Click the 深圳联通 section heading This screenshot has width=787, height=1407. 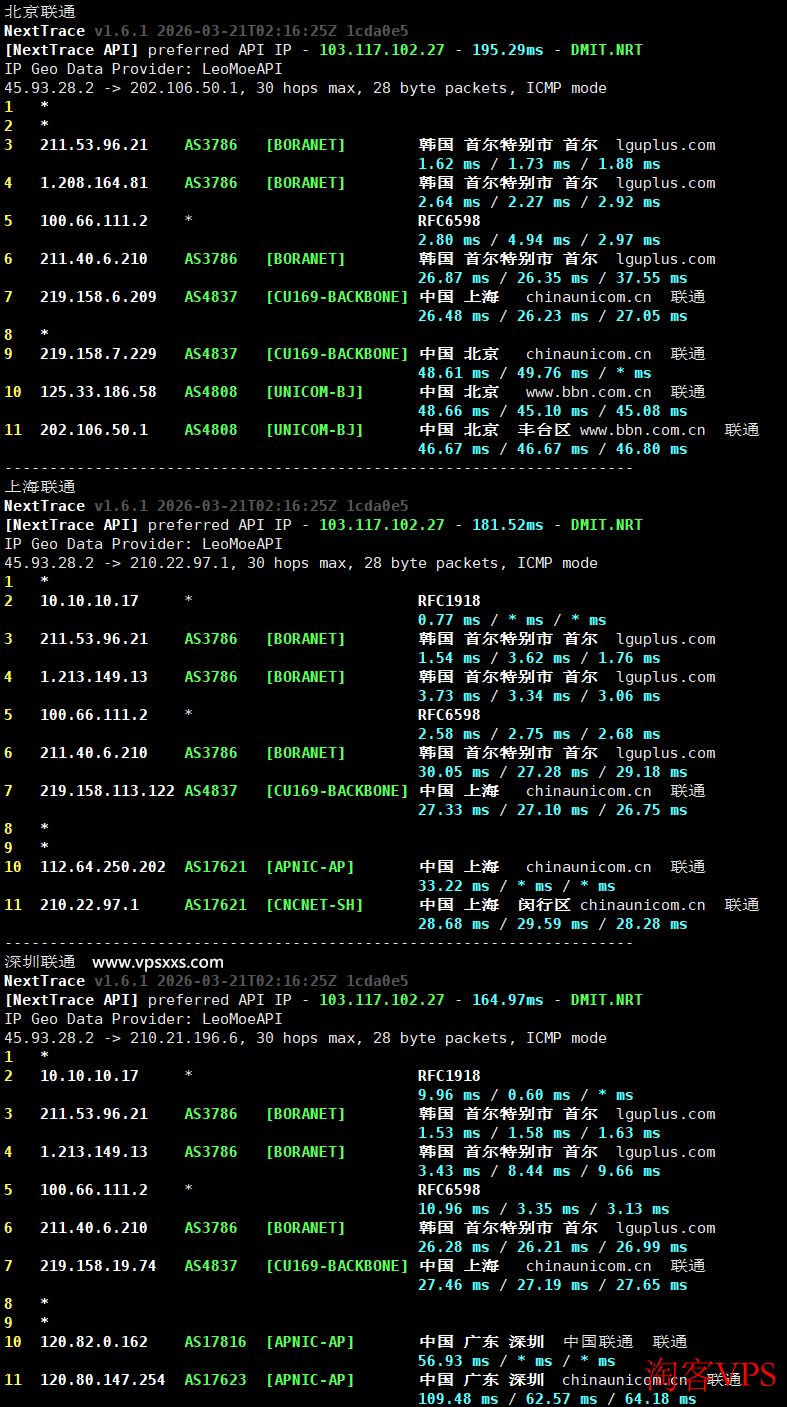tap(40, 962)
